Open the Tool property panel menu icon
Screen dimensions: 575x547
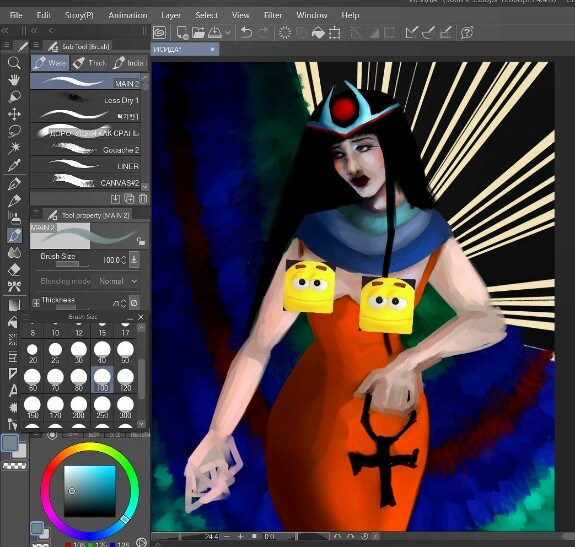[36, 213]
